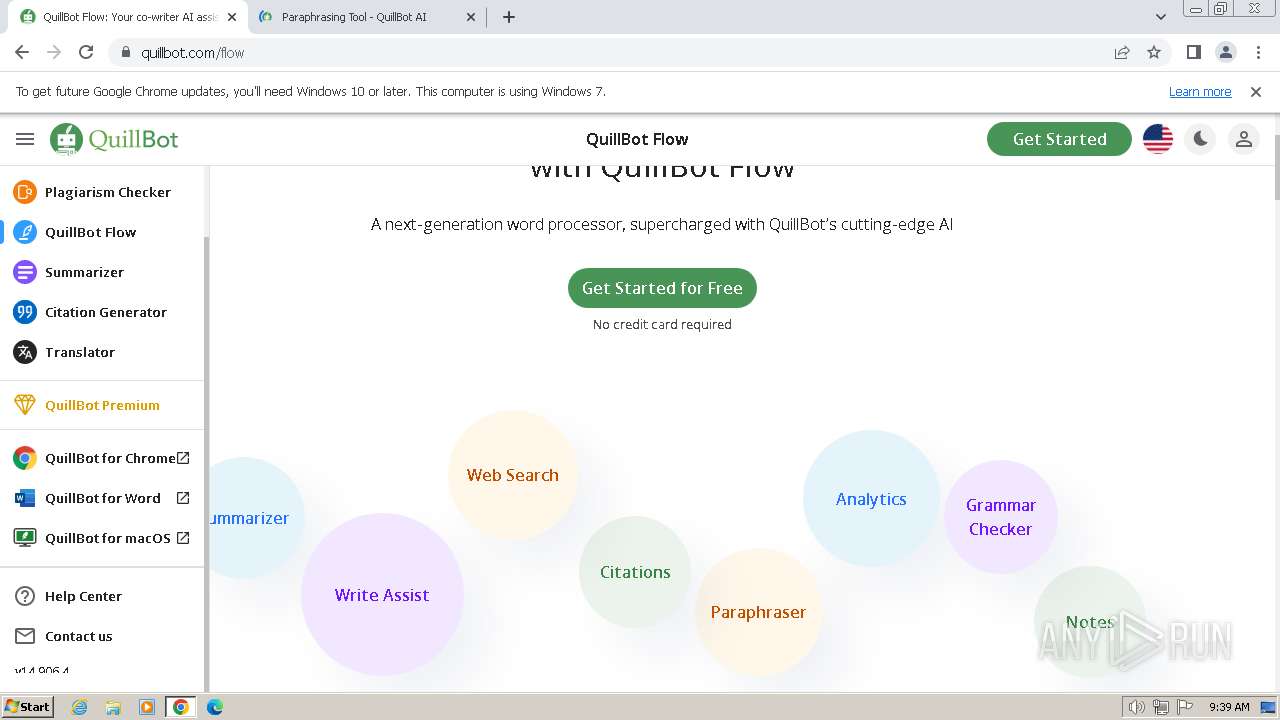Click the external link icon for QuillBot for Chrome
The width and height of the screenshot is (1280, 720).
183,458
